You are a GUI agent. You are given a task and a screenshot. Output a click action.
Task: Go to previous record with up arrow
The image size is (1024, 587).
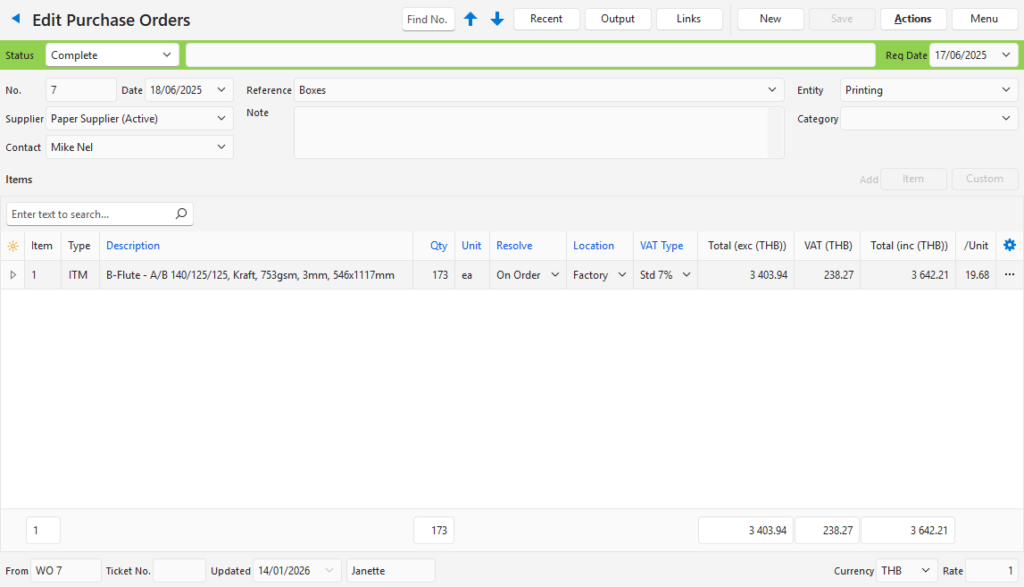pyautogui.click(x=471, y=19)
